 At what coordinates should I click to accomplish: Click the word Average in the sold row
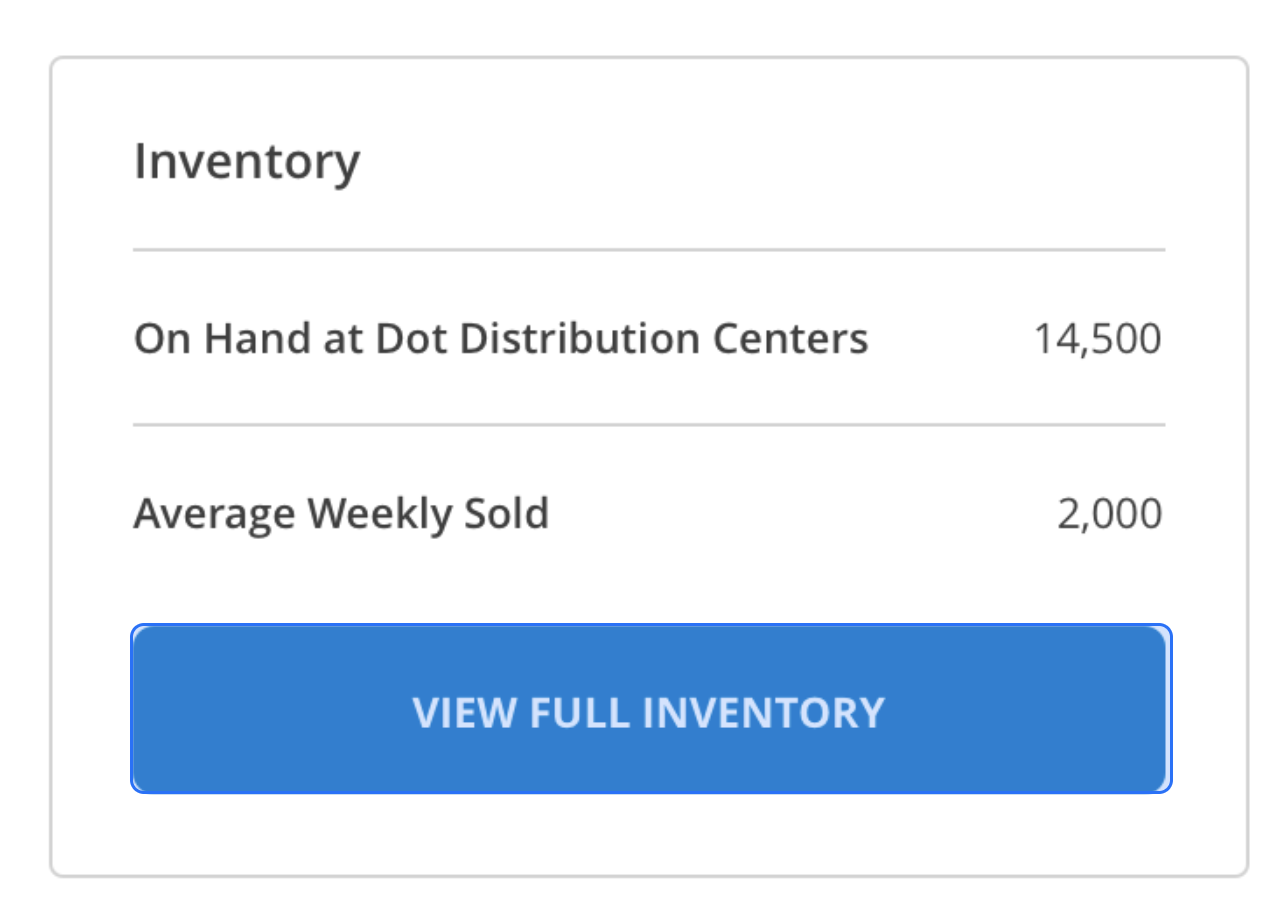[x=214, y=514]
